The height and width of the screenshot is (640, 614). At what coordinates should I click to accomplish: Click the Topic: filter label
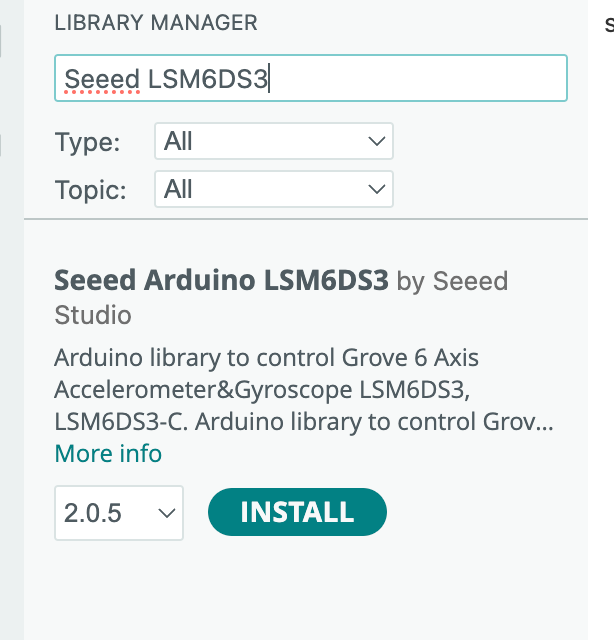[x=91, y=190]
